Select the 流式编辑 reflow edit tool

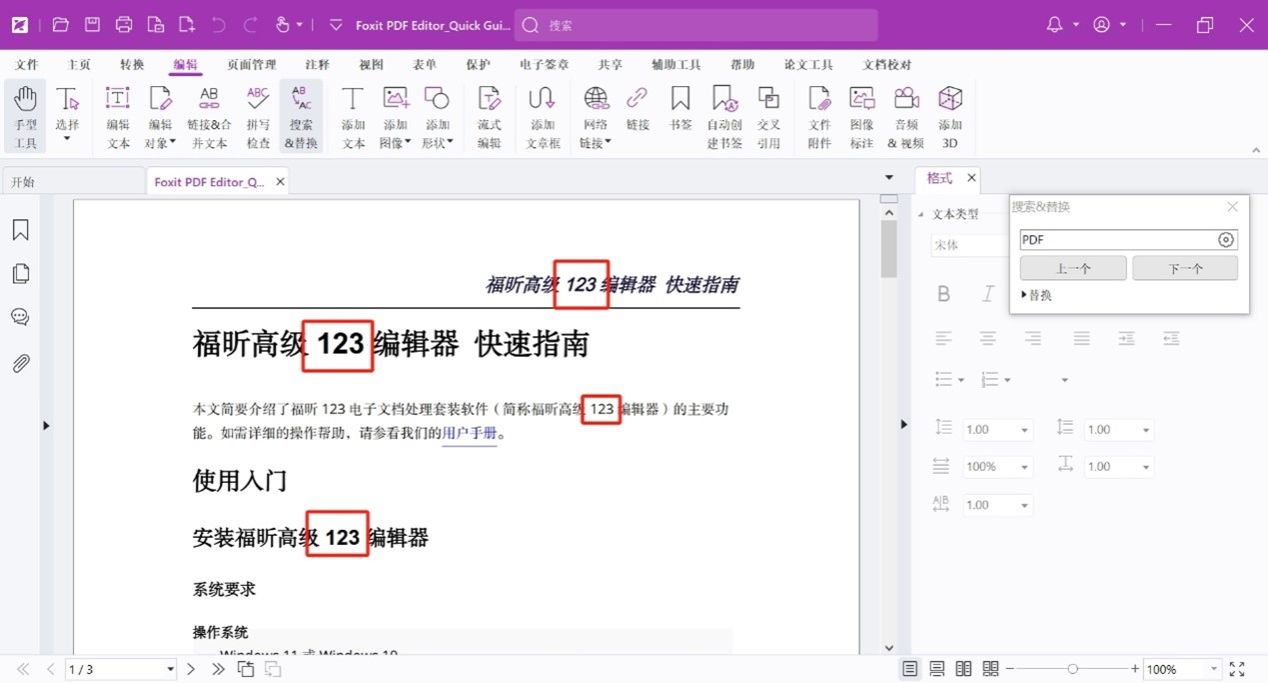click(489, 116)
